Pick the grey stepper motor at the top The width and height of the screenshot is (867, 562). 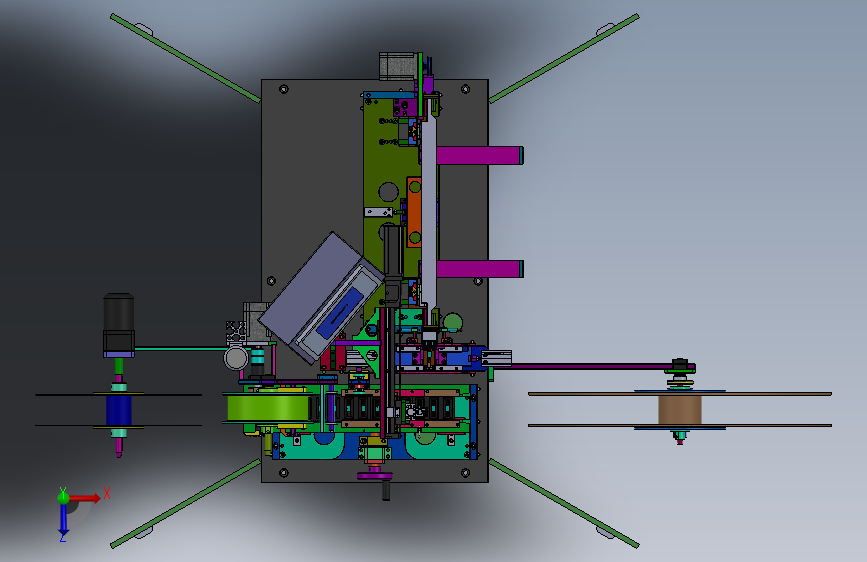[397, 66]
